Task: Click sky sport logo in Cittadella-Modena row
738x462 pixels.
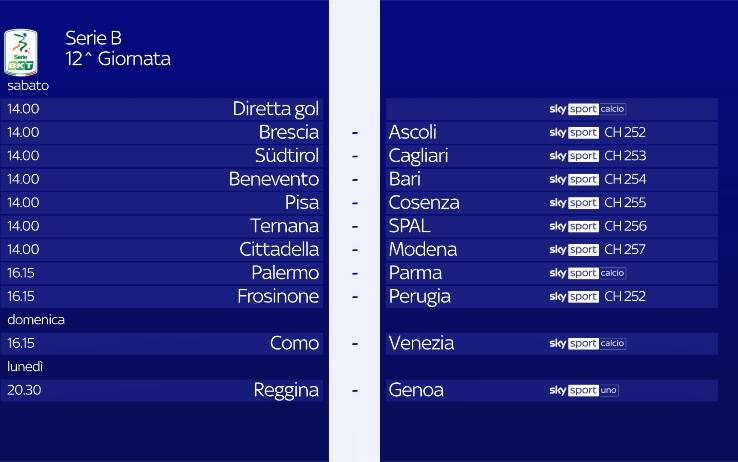Action: pyautogui.click(x=574, y=250)
